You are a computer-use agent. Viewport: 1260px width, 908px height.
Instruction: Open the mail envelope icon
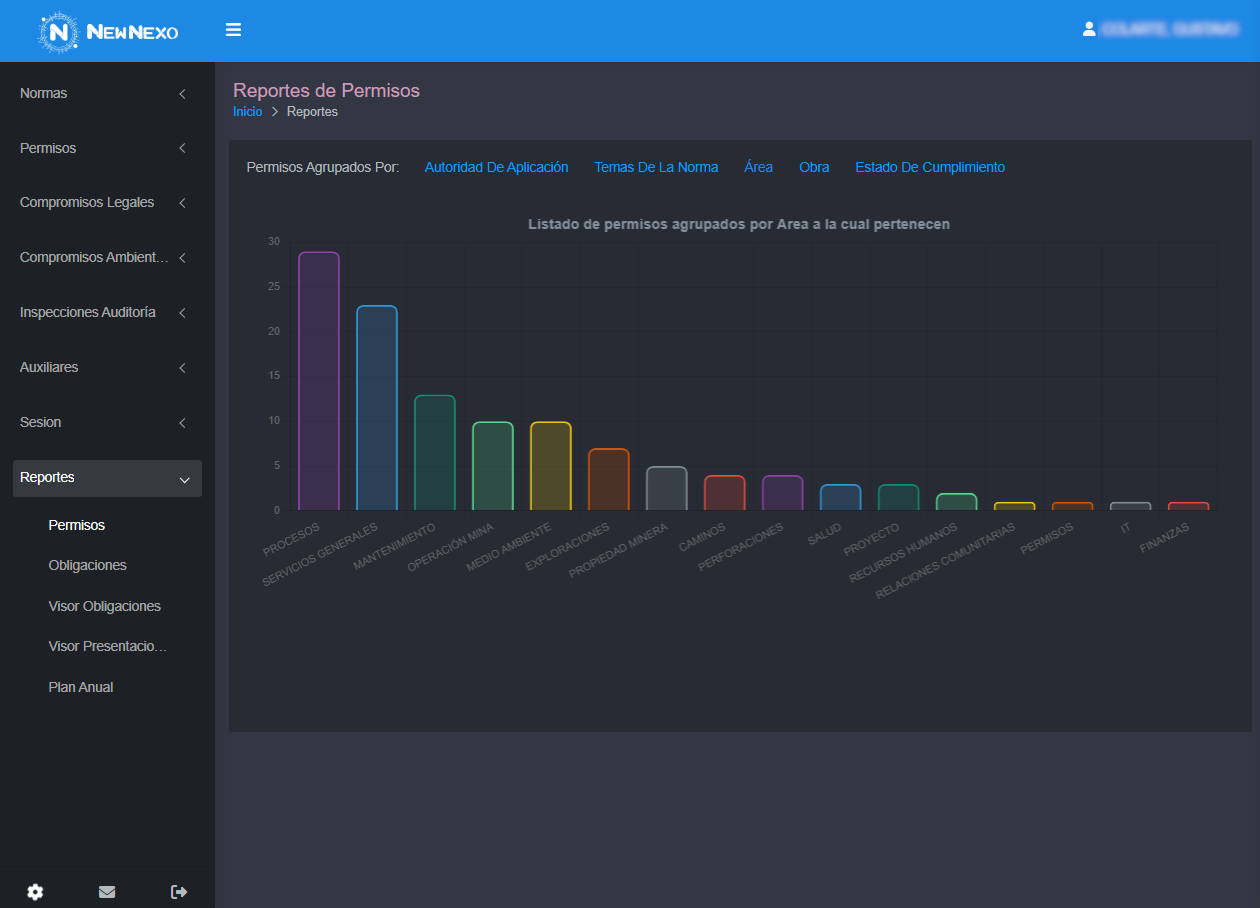107,892
